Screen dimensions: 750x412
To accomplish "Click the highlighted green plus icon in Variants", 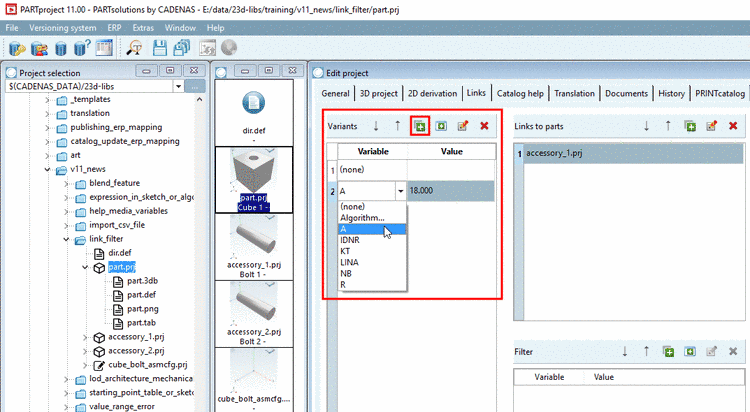I will pos(419,126).
